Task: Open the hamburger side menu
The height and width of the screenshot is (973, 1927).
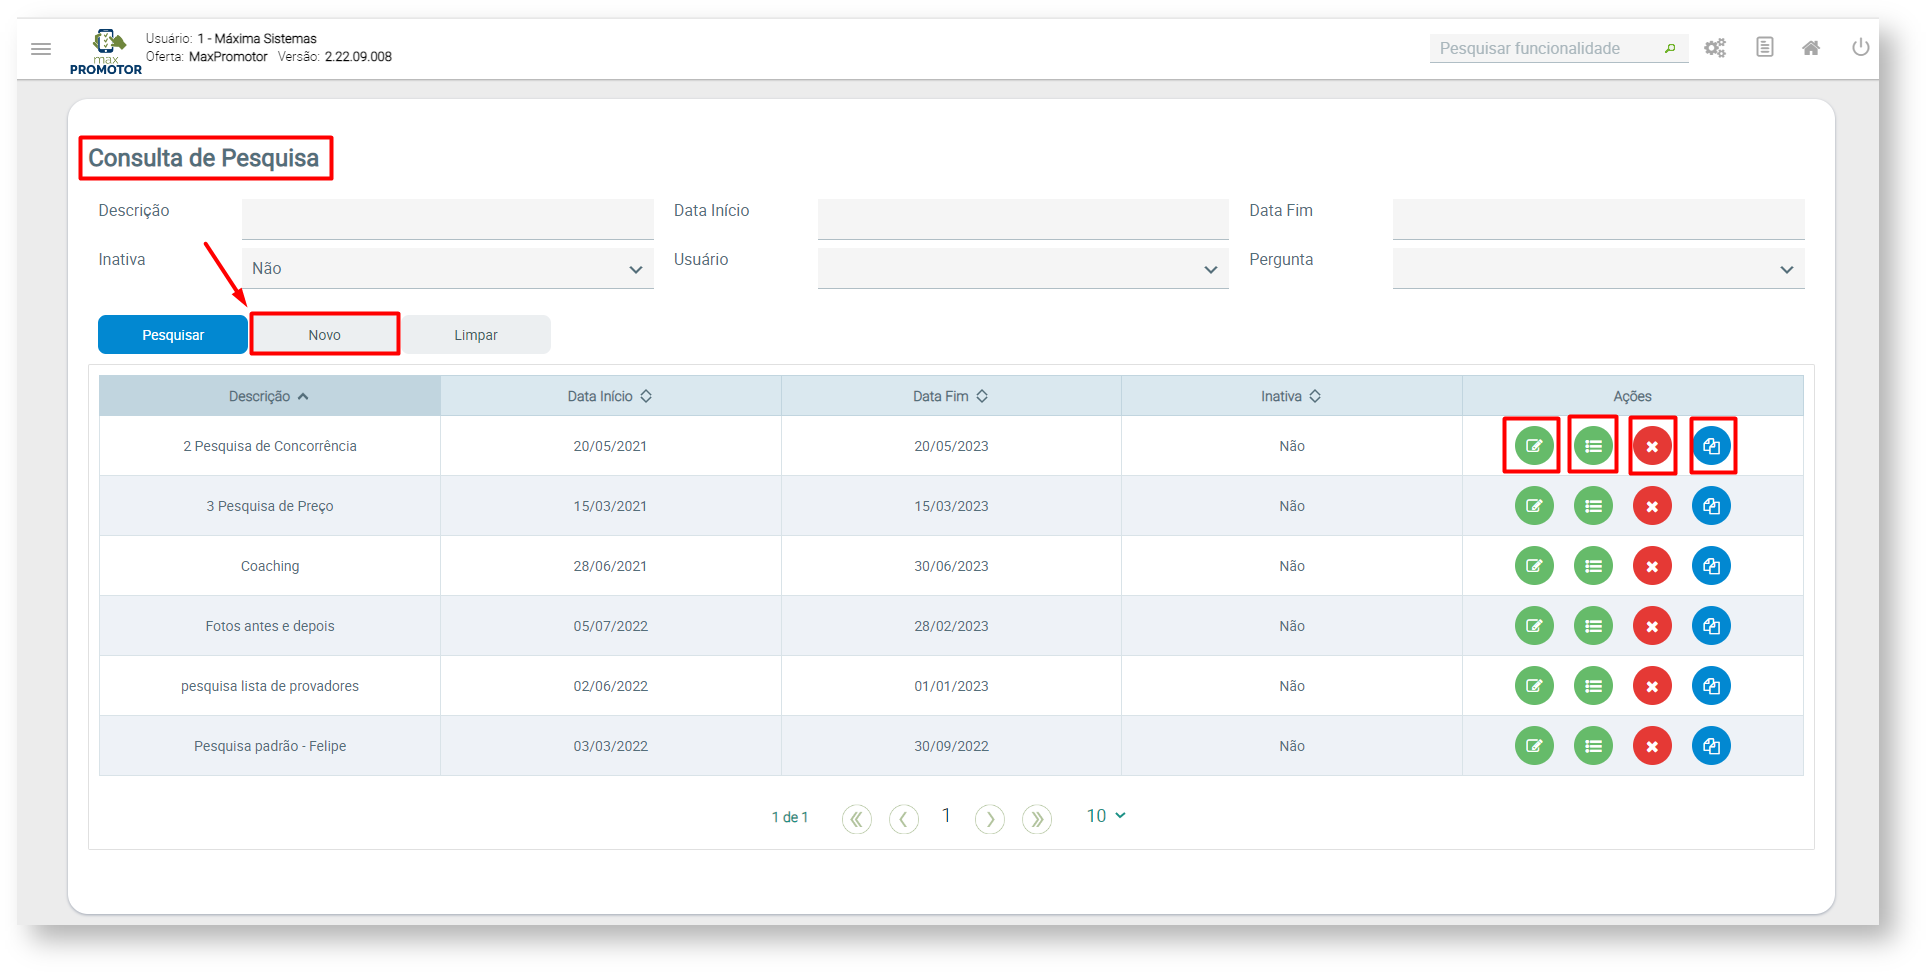Action: (x=41, y=48)
